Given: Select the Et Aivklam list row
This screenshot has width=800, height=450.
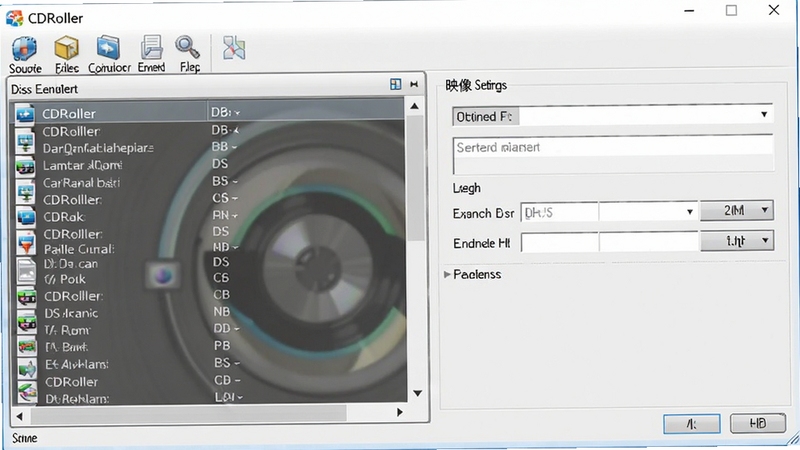Looking at the screenshot, I should point(211,364).
